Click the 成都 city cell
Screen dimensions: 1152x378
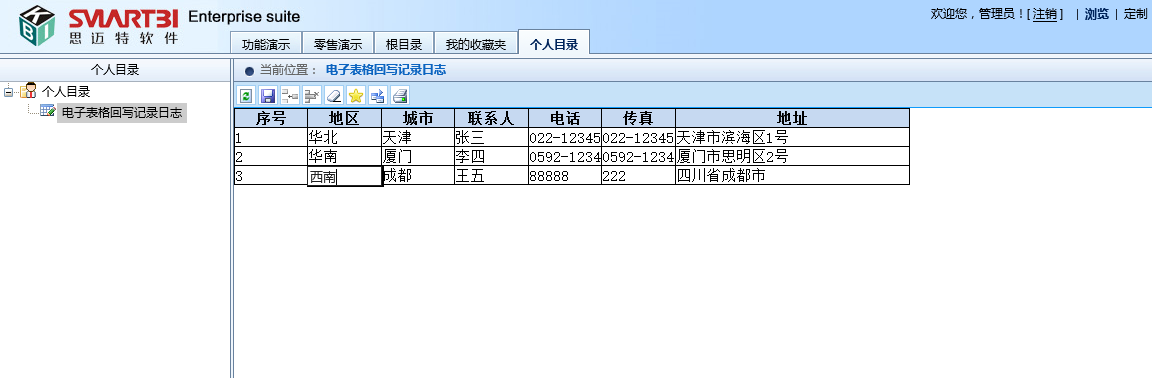click(418, 175)
